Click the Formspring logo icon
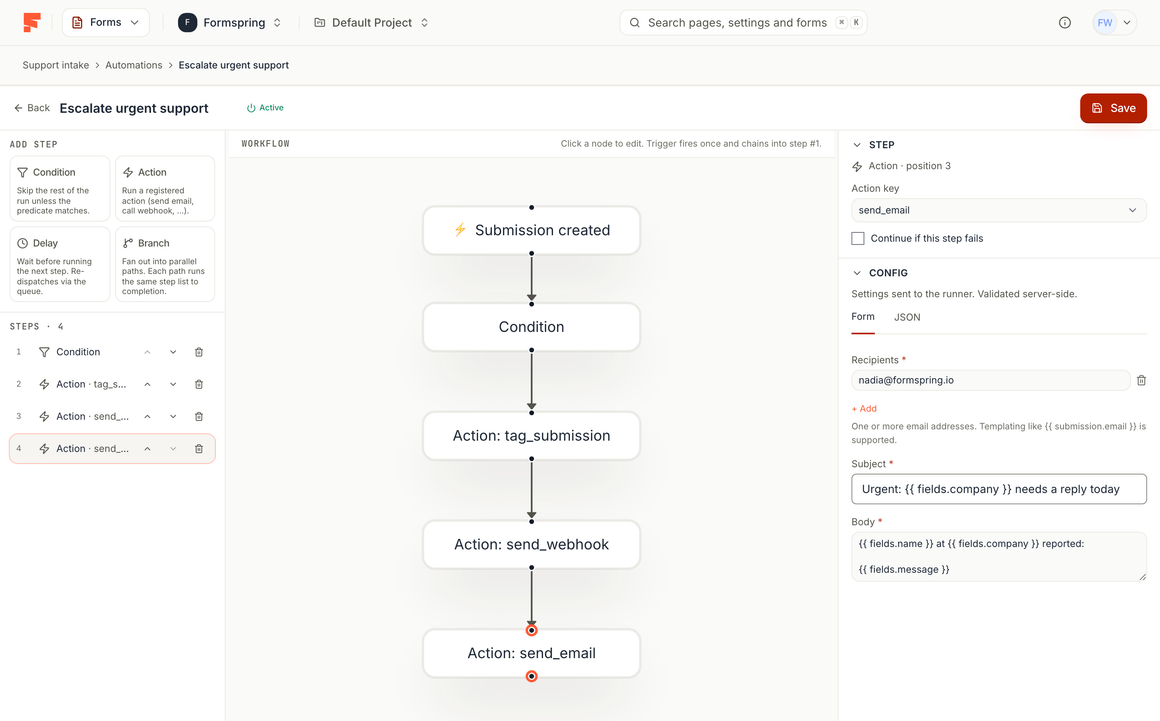This screenshot has width=1160, height=721. click(32, 23)
